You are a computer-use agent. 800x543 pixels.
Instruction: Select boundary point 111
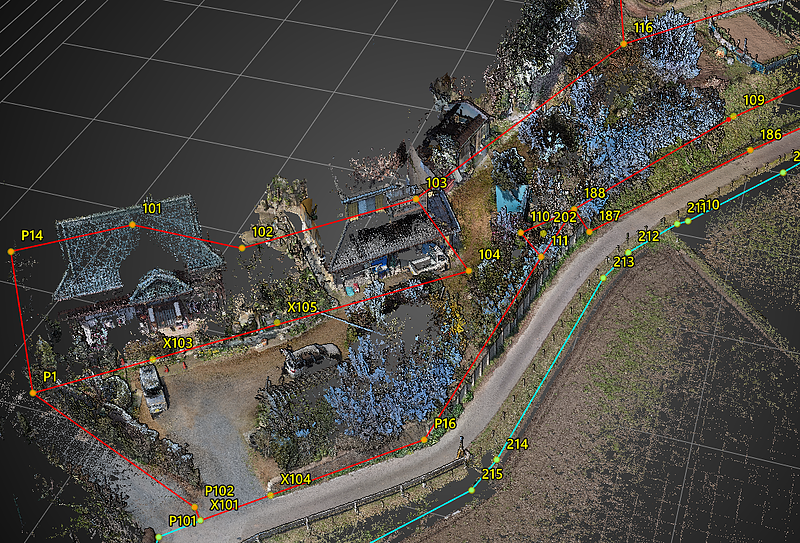(541, 257)
